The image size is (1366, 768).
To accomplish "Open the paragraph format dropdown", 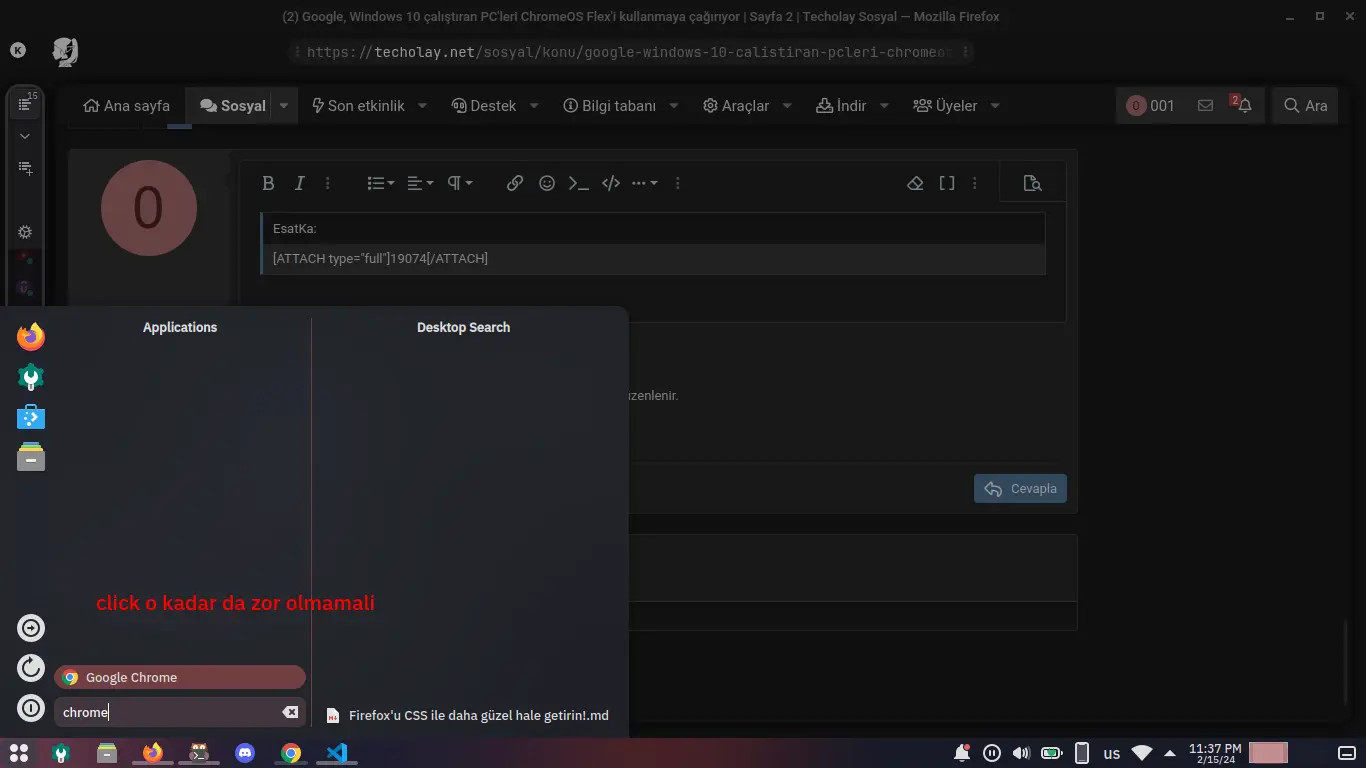I will [x=460, y=183].
